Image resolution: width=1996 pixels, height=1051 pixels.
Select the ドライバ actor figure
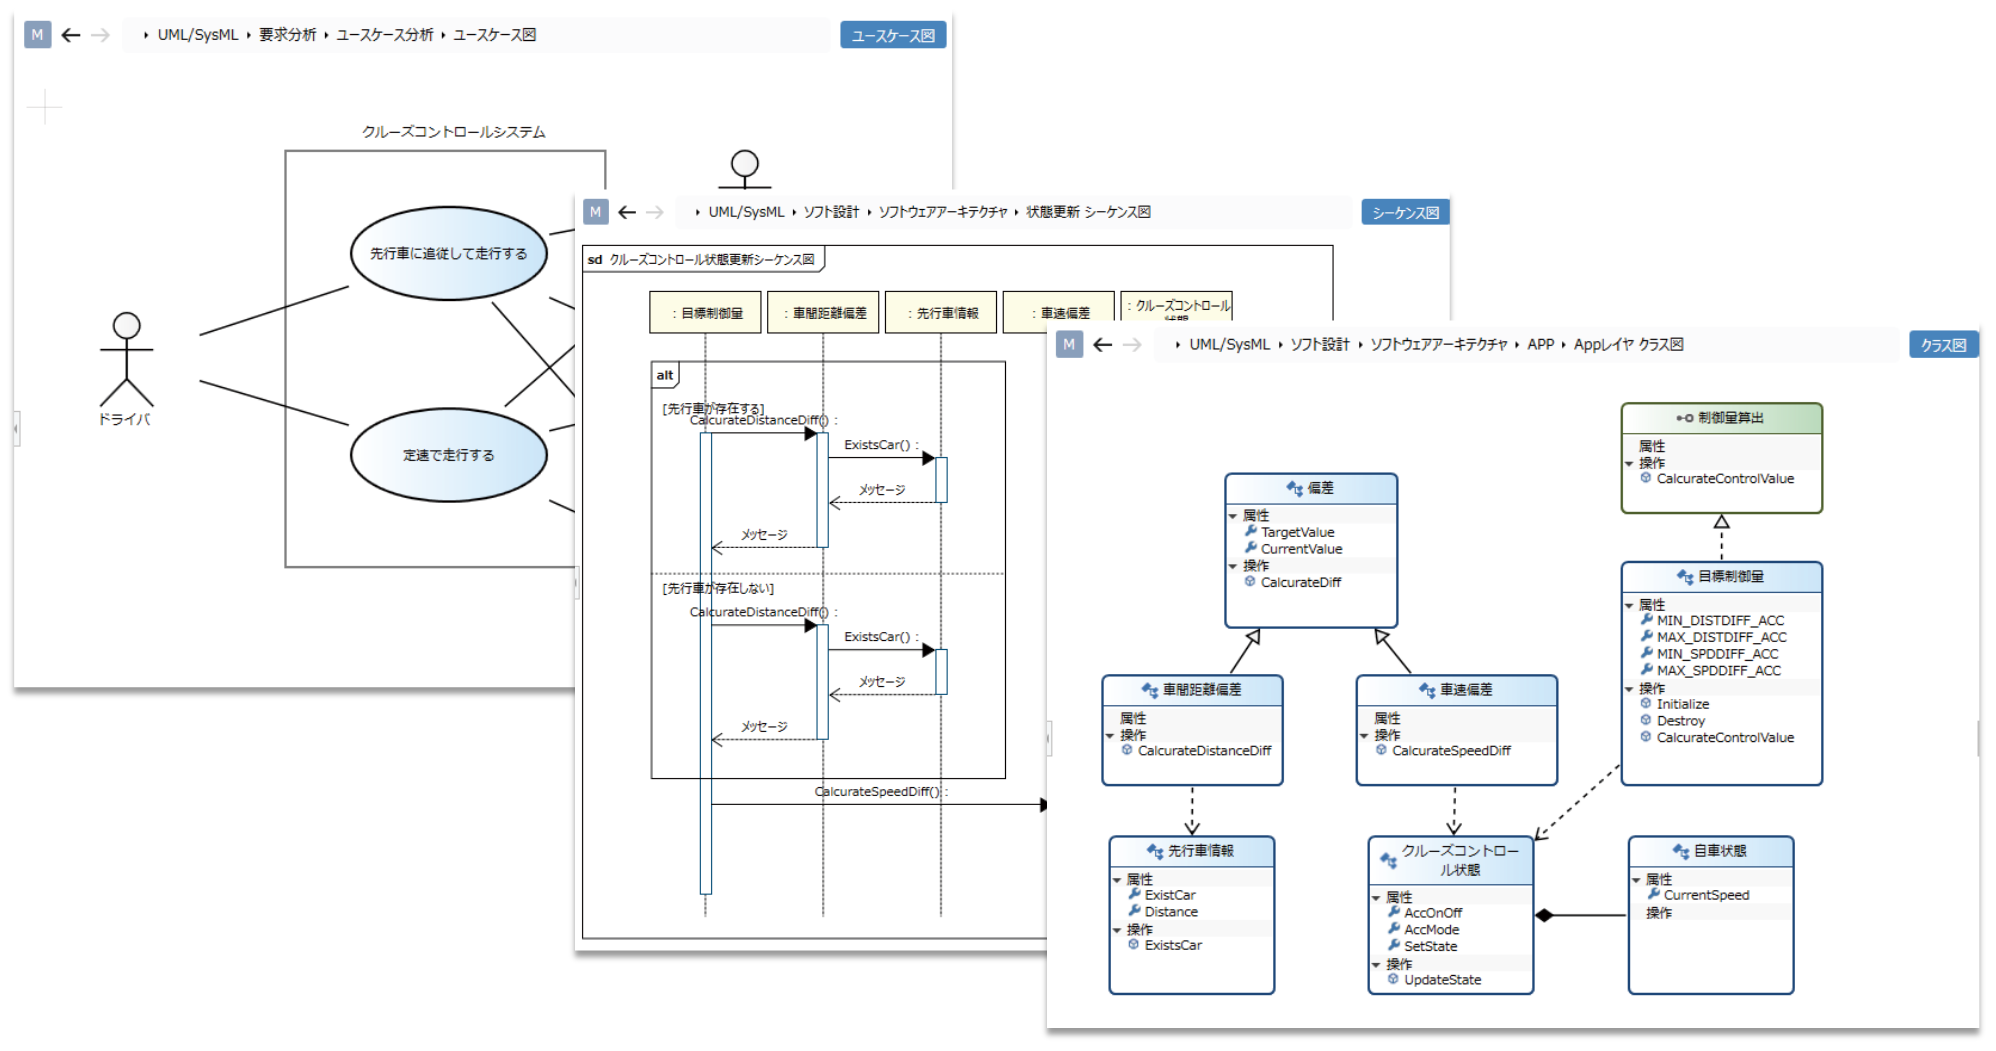click(126, 368)
